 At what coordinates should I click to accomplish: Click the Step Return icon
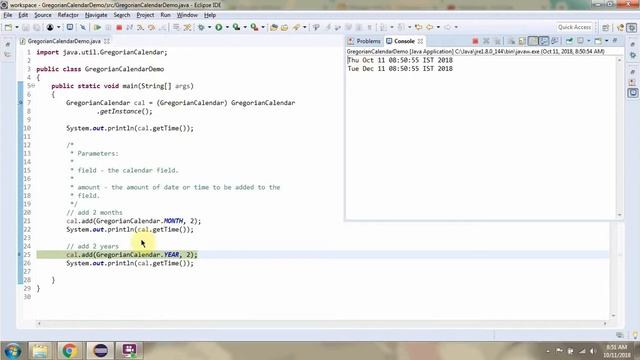[x=162, y=27]
